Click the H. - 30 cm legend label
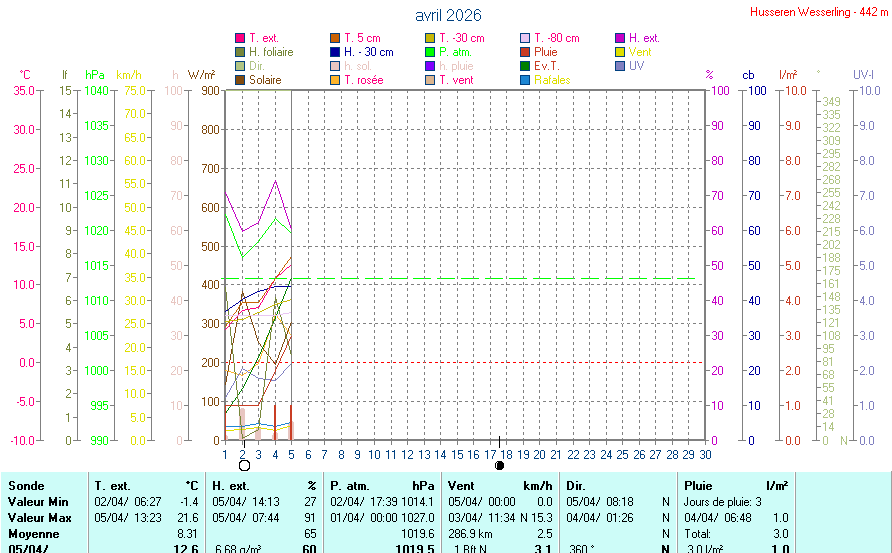This screenshot has width=892, height=553. 368,52
